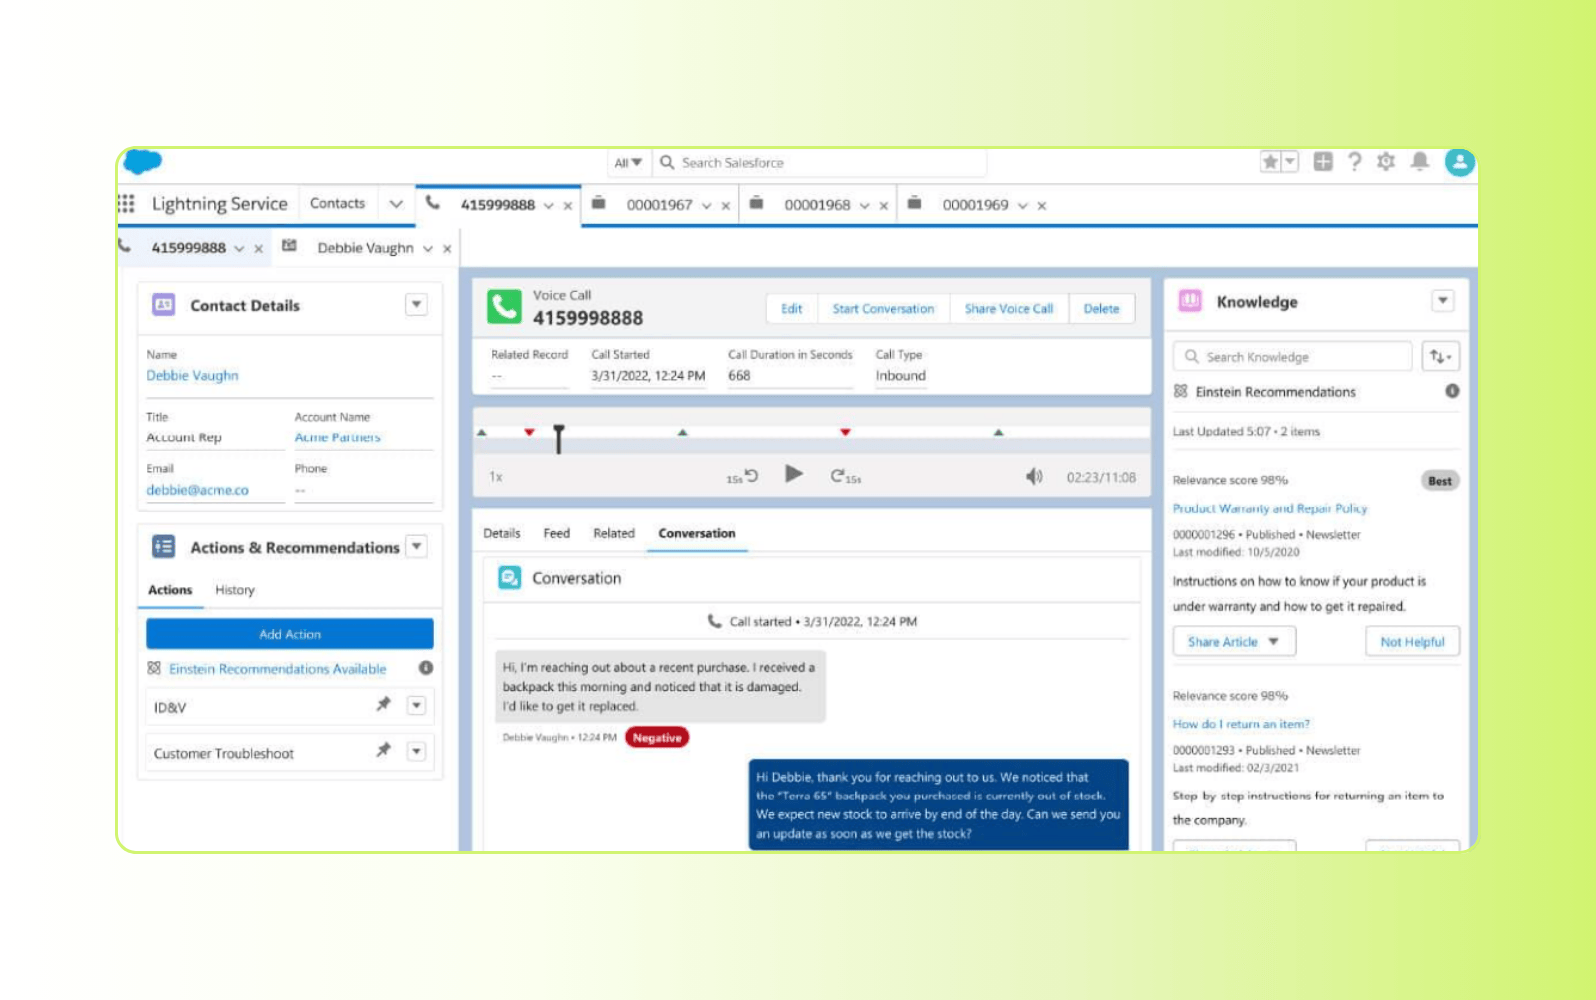Expand the Customer Troubleshoot action dropdown

pyautogui.click(x=417, y=751)
